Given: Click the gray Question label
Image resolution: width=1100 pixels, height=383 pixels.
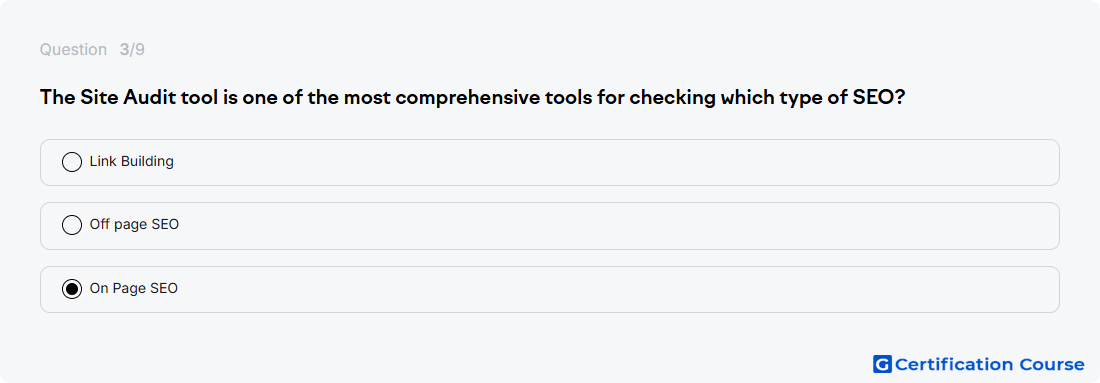Looking at the screenshot, I should coord(73,50).
